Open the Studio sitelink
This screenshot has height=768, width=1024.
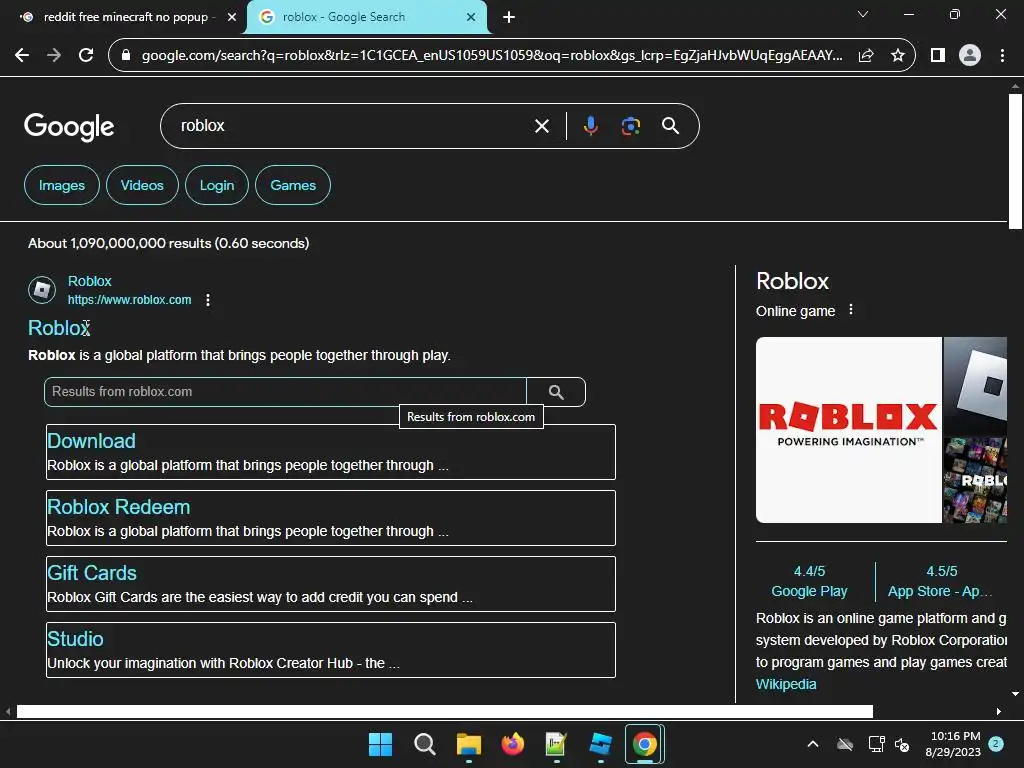tap(75, 639)
